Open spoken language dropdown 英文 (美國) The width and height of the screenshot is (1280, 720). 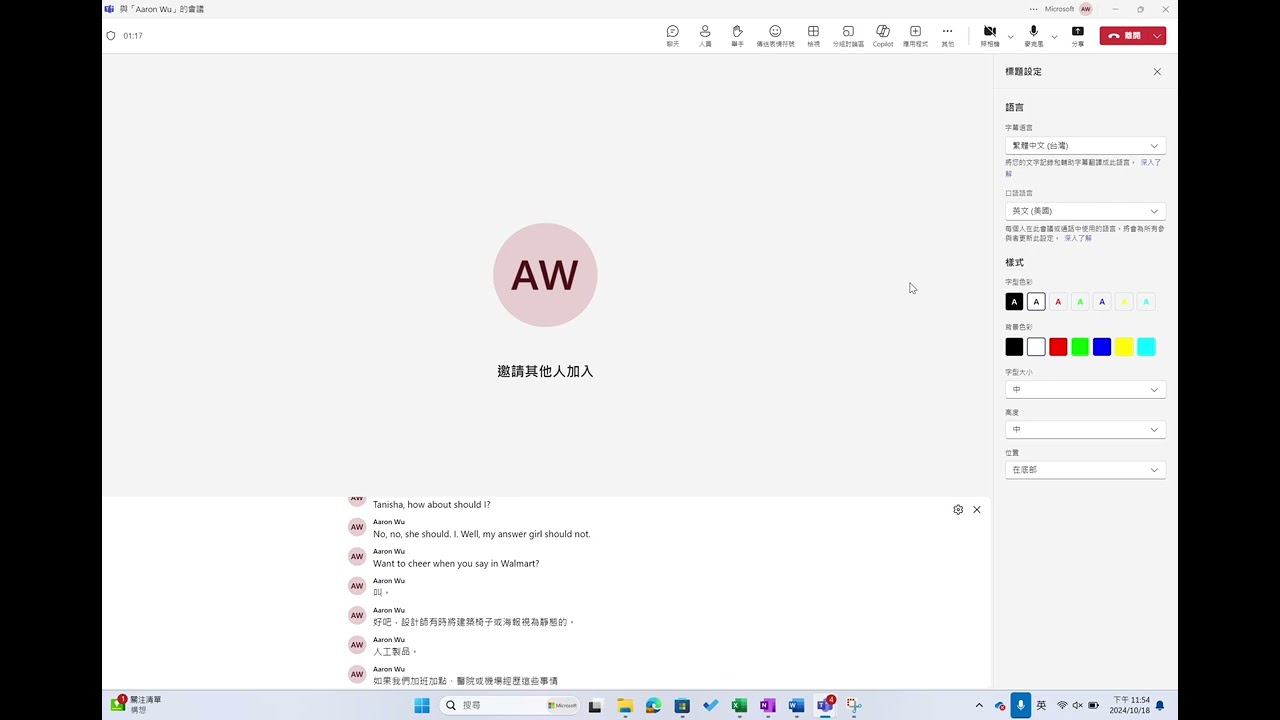[1085, 211]
